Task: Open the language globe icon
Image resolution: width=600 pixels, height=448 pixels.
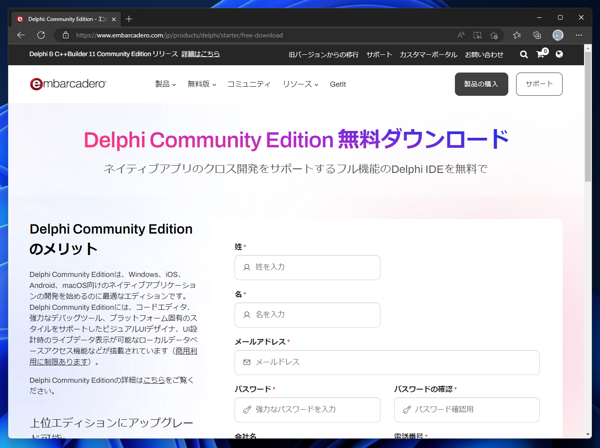Action: (x=559, y=54)
